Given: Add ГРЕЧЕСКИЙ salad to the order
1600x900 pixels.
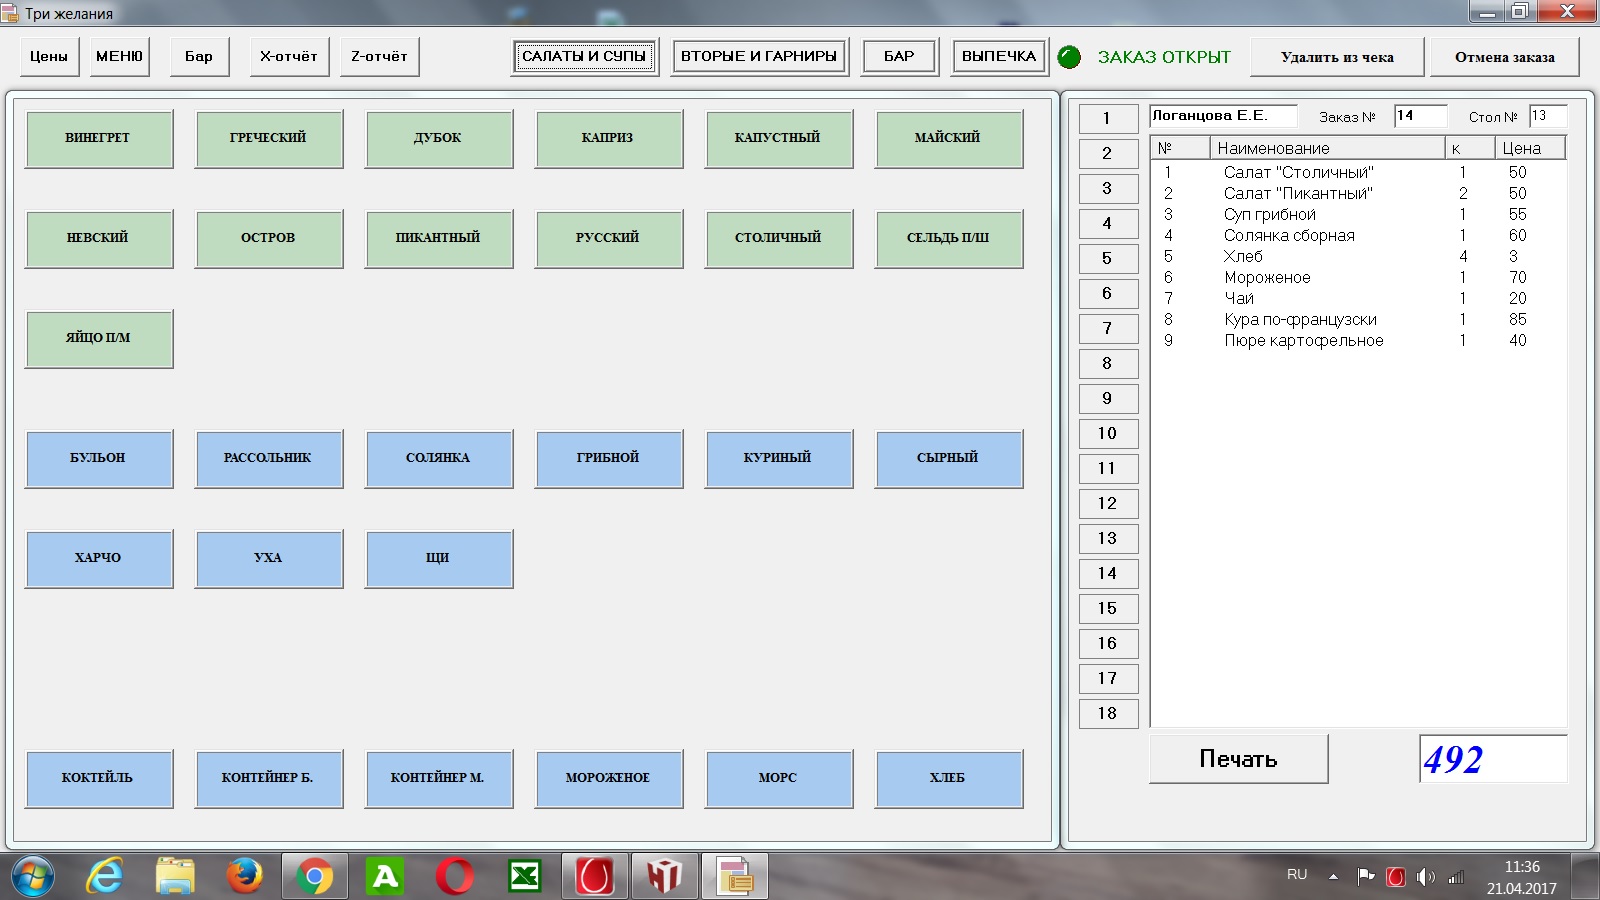Looking at the screenshot, I should click(x=268, y=138).
